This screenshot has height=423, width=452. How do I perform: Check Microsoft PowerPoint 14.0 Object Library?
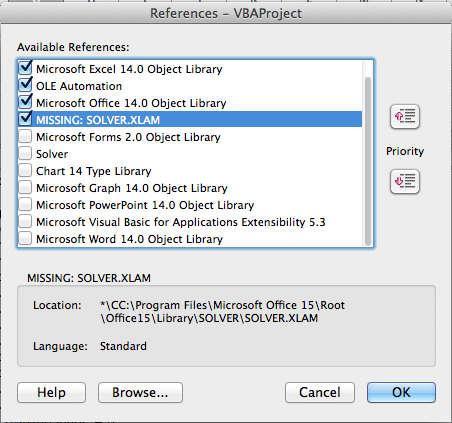point(25,204)
